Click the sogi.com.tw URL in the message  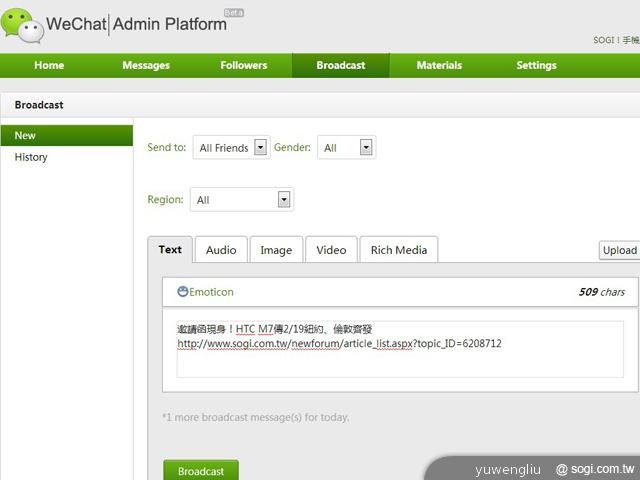[x=339, y=344]
